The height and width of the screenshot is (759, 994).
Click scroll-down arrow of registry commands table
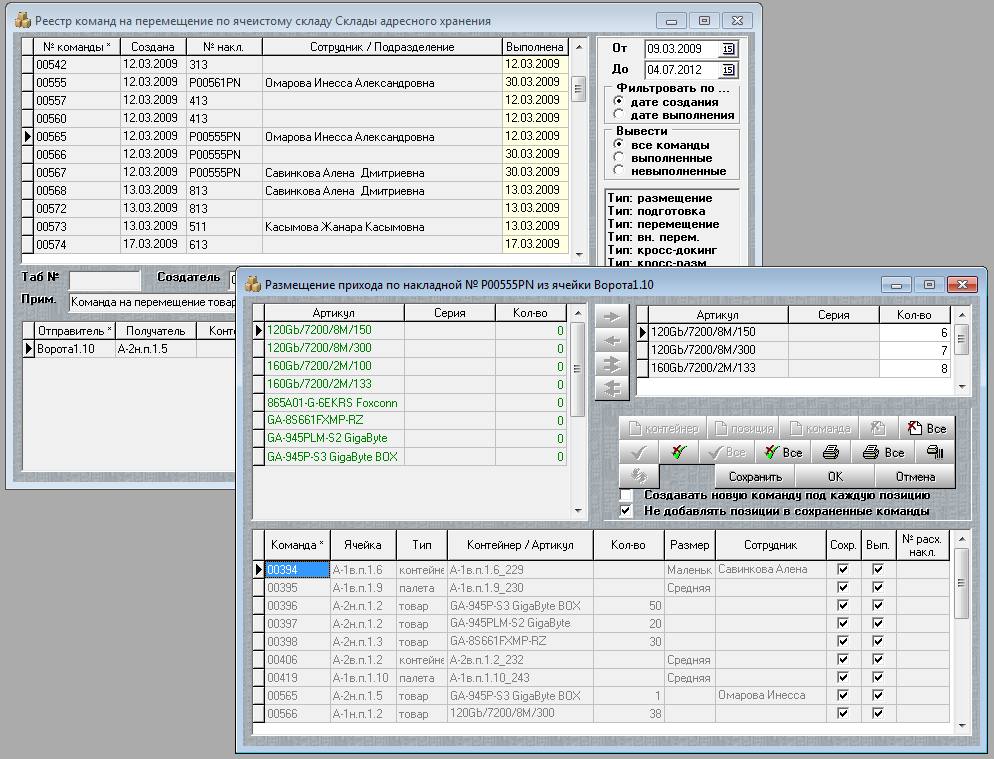578,255
